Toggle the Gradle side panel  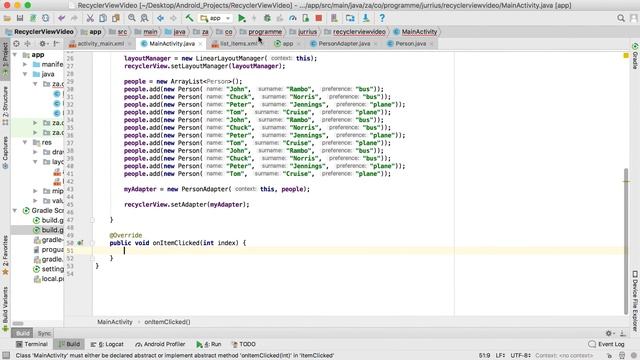point(635,56)
